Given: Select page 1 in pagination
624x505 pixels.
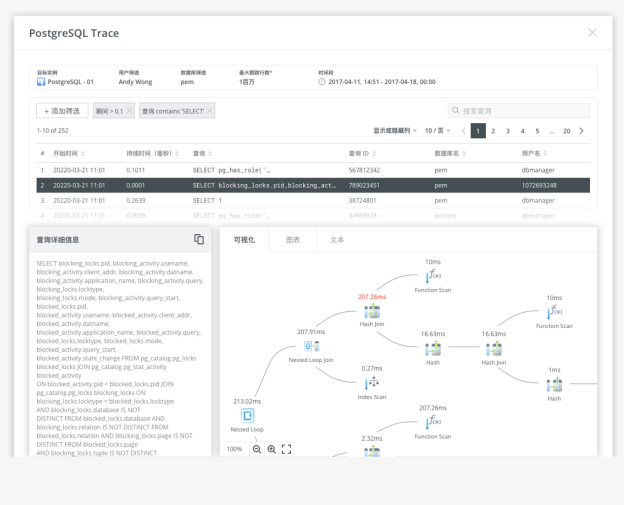Looking at the screenshot, I should (x=478, y=131).
